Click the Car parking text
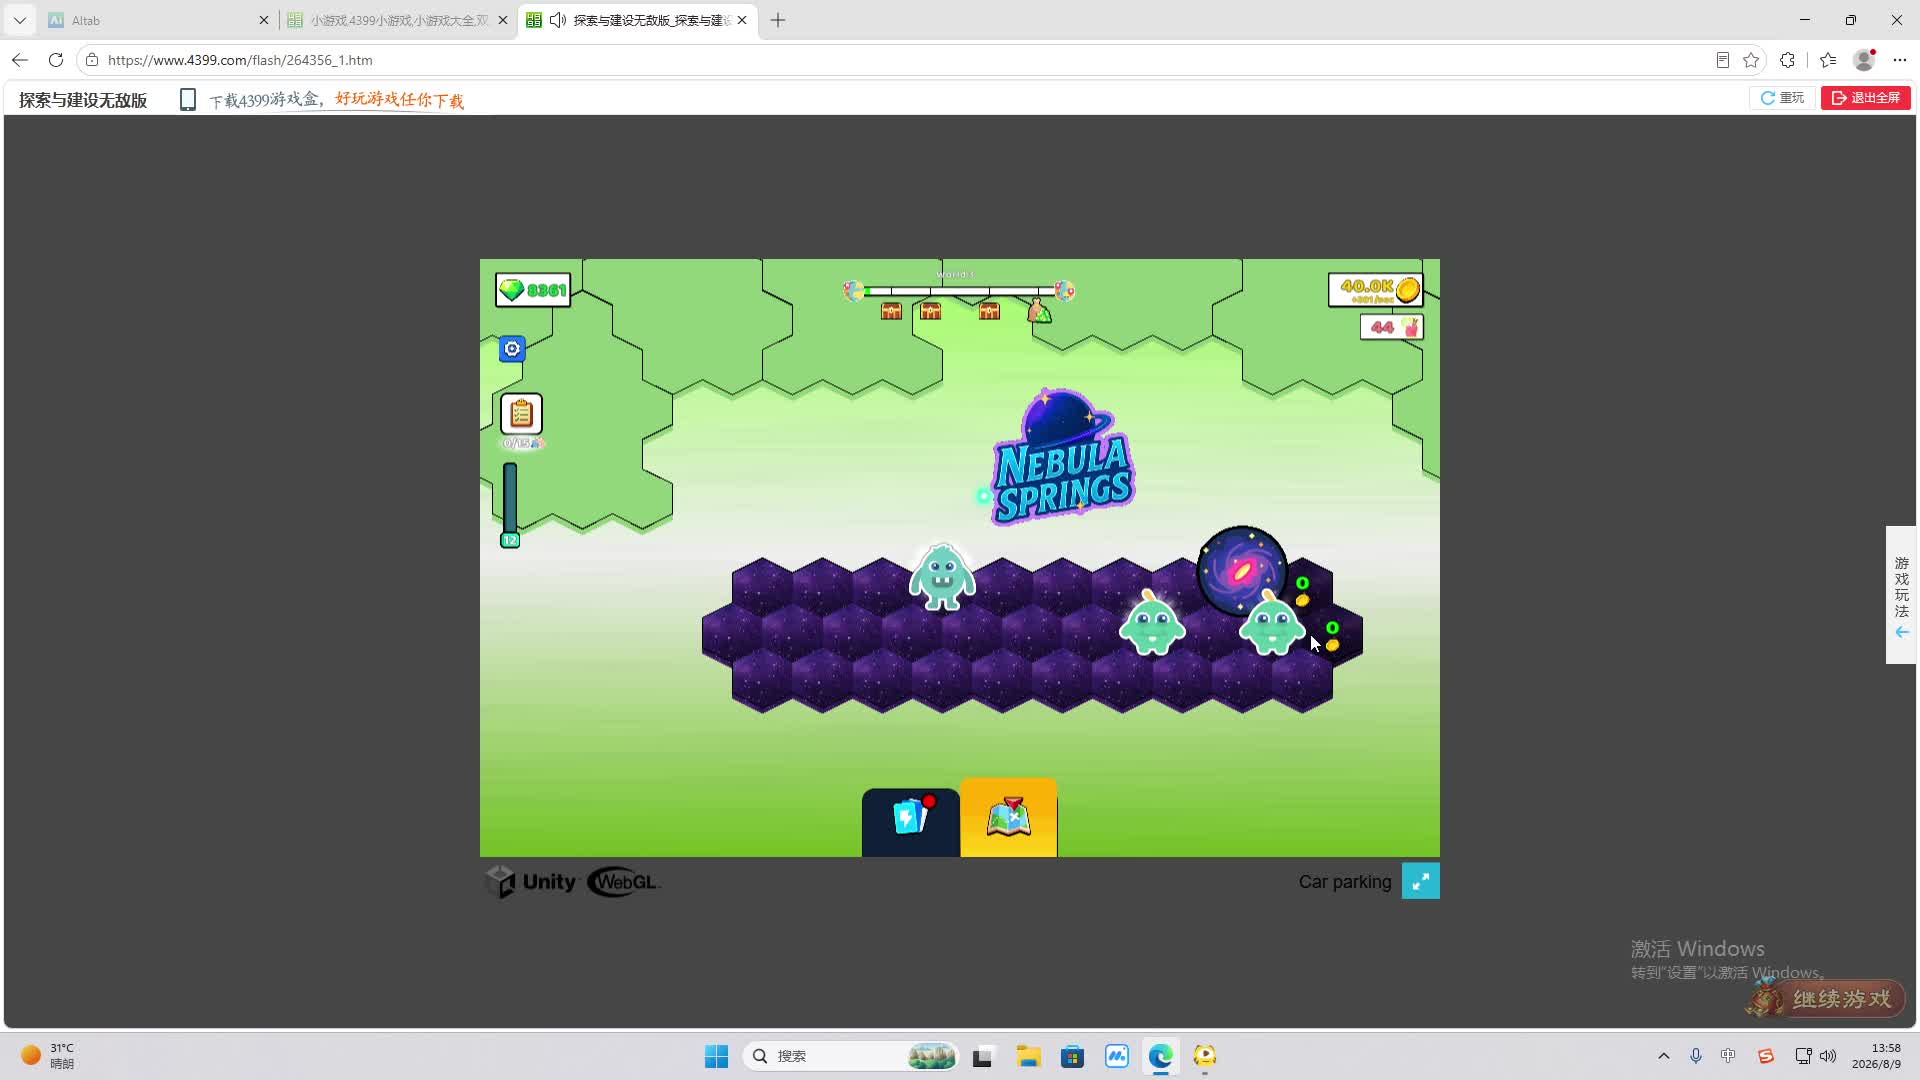1920x1080 pixels. (x=1345, y=882)
